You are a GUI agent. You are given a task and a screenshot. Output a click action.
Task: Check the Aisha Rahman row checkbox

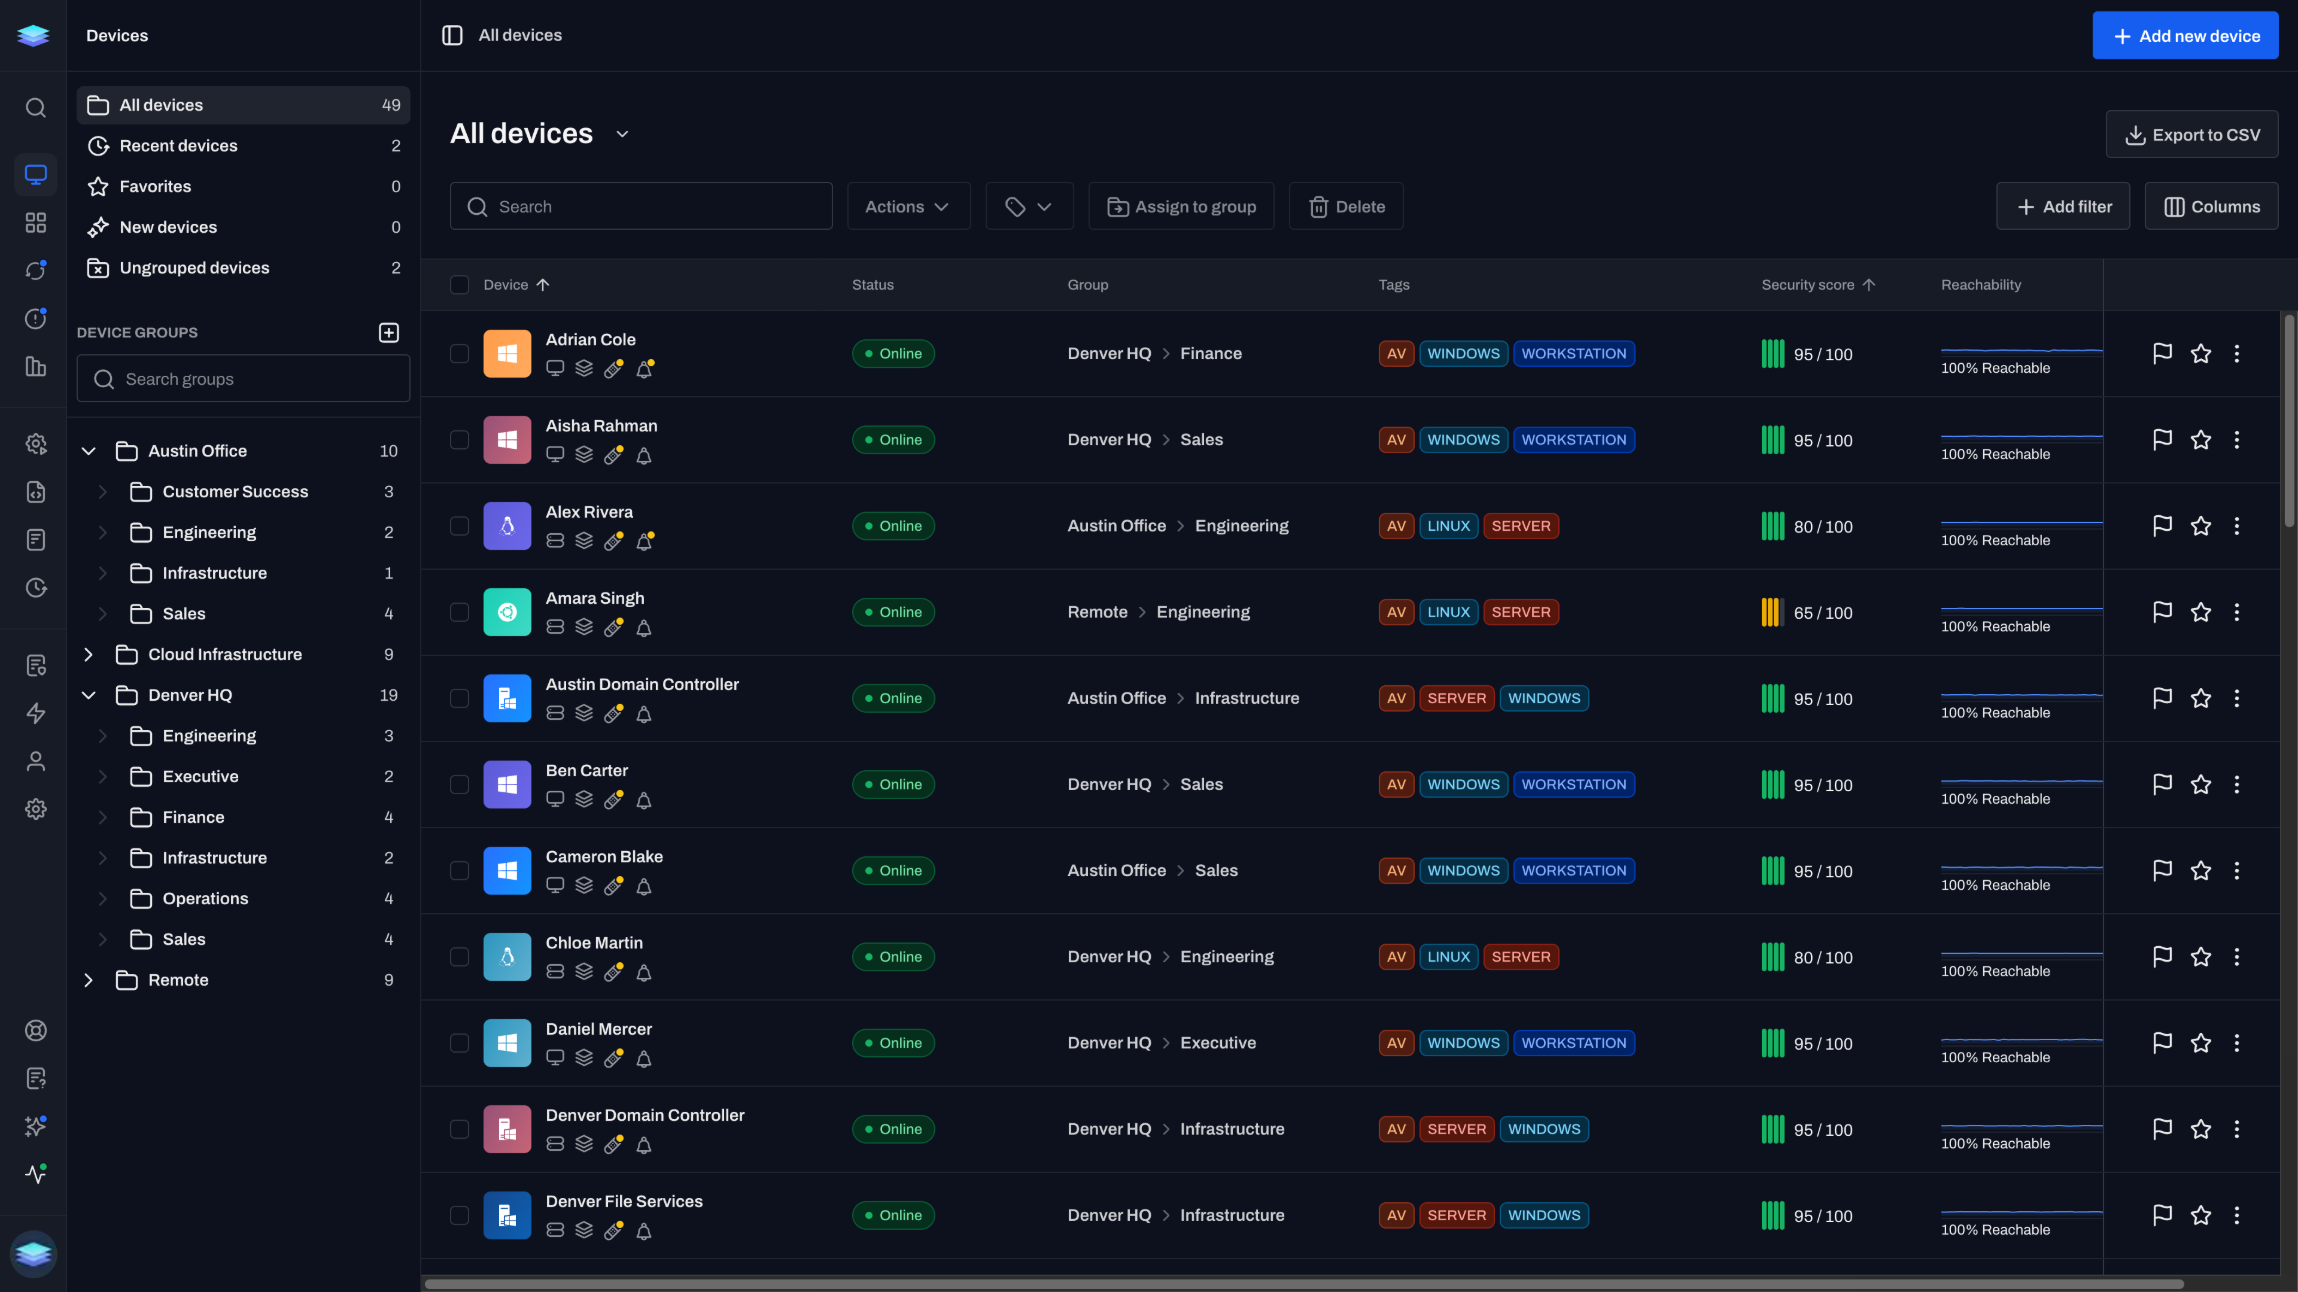(x=459, y=439)
